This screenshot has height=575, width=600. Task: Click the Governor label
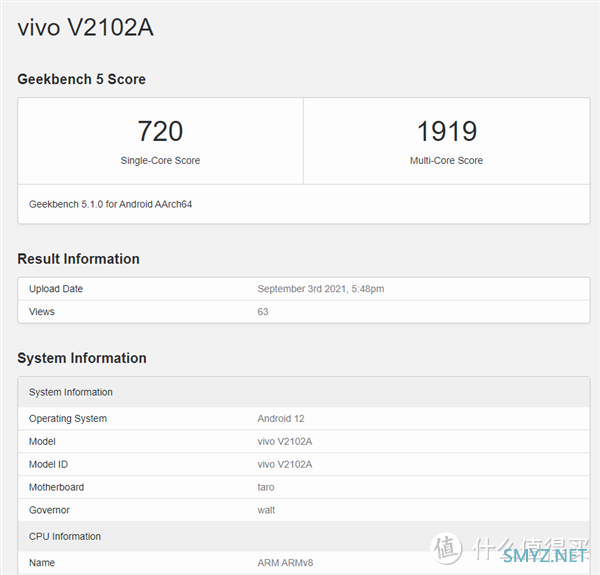[49, 510]
